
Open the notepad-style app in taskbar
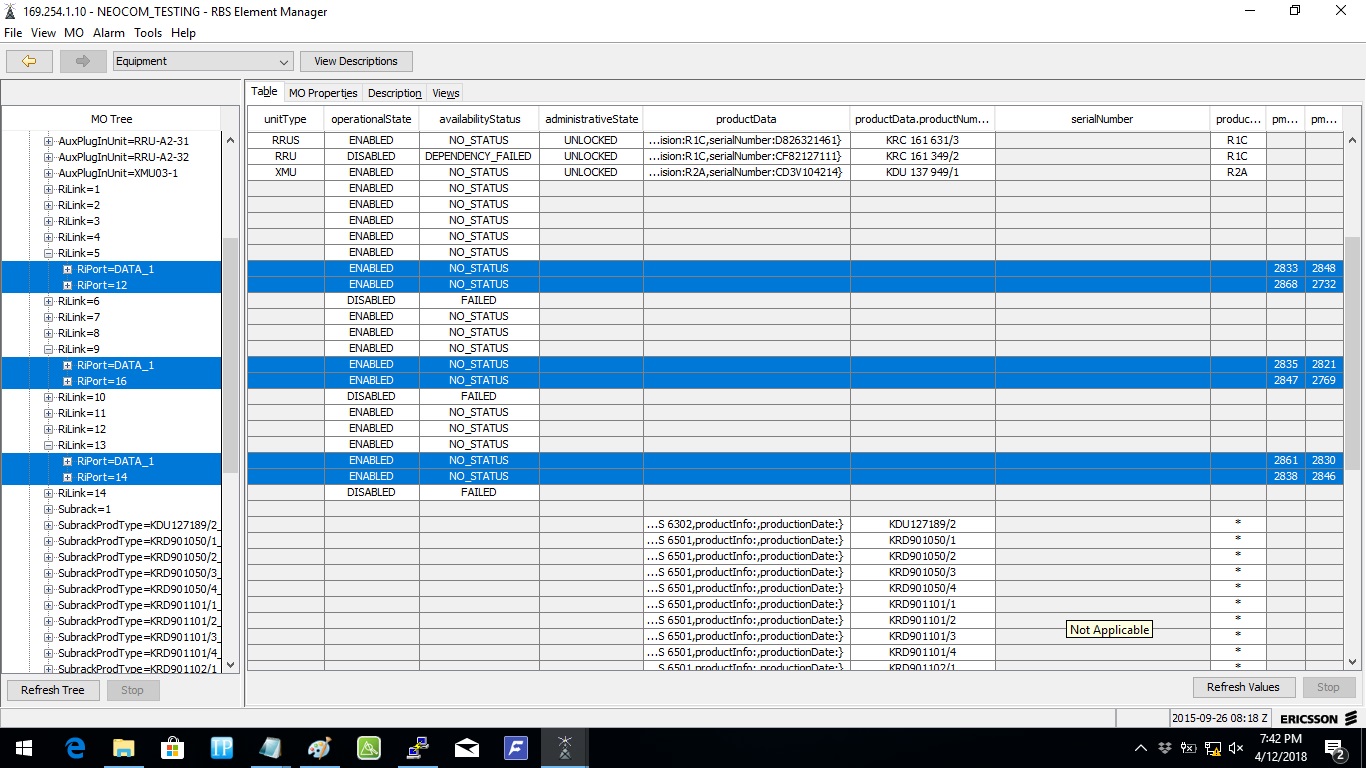pos(271,747)
